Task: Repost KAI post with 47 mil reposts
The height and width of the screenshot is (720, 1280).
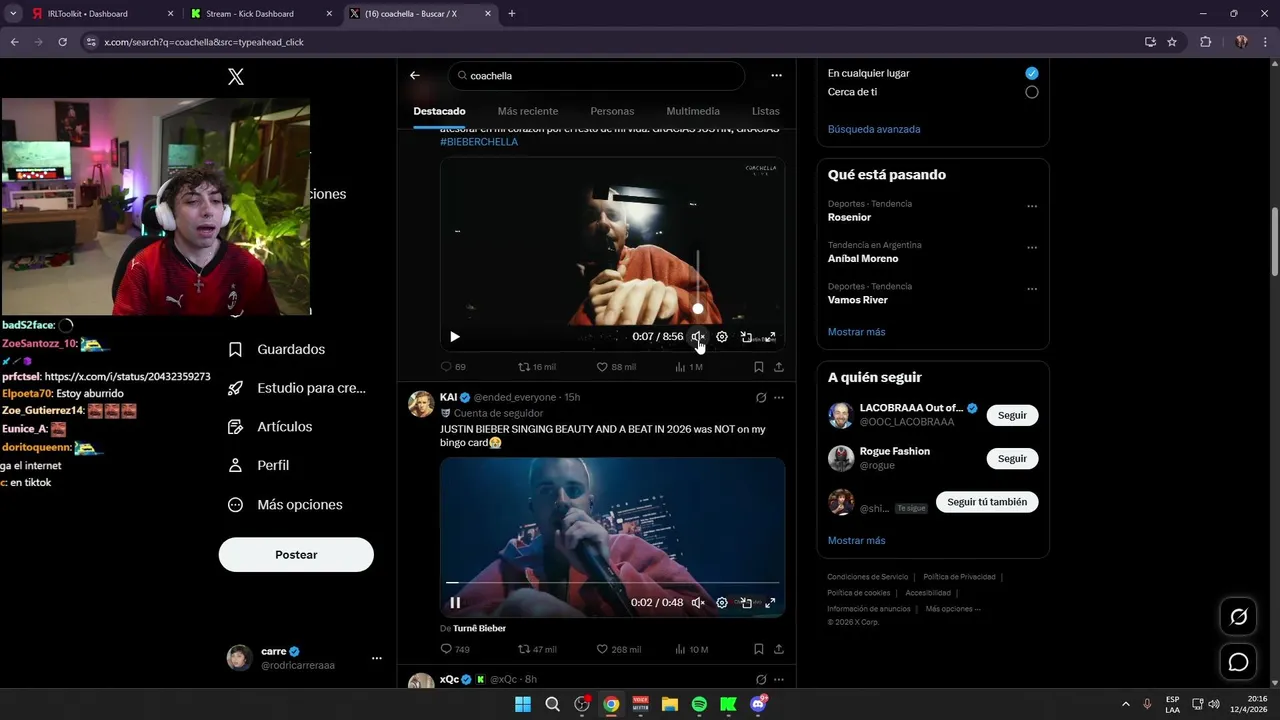Action: [536, 649]
